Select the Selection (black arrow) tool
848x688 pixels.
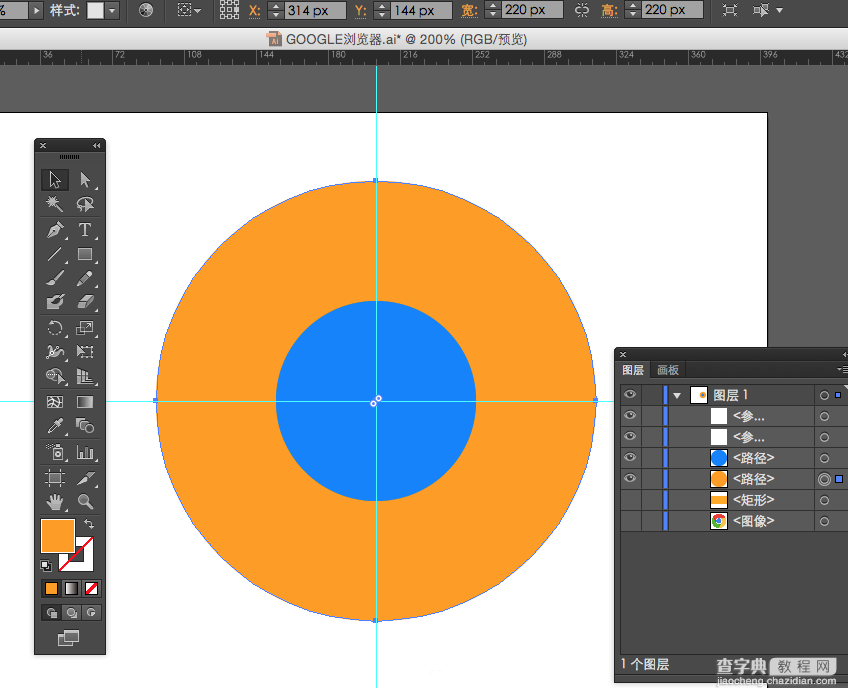(55, 180)
